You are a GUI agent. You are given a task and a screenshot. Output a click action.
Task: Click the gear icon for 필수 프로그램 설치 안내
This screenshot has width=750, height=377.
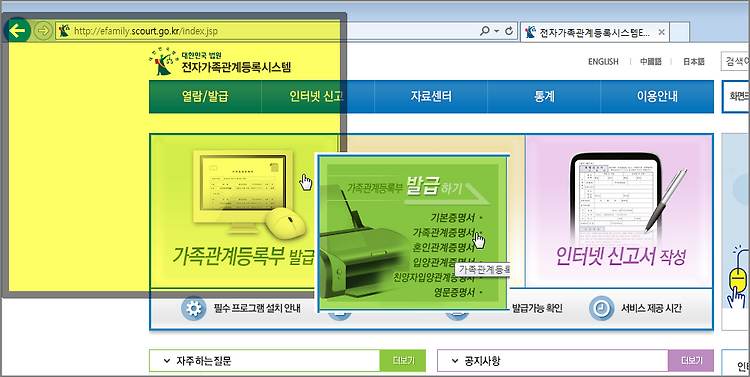194,308
